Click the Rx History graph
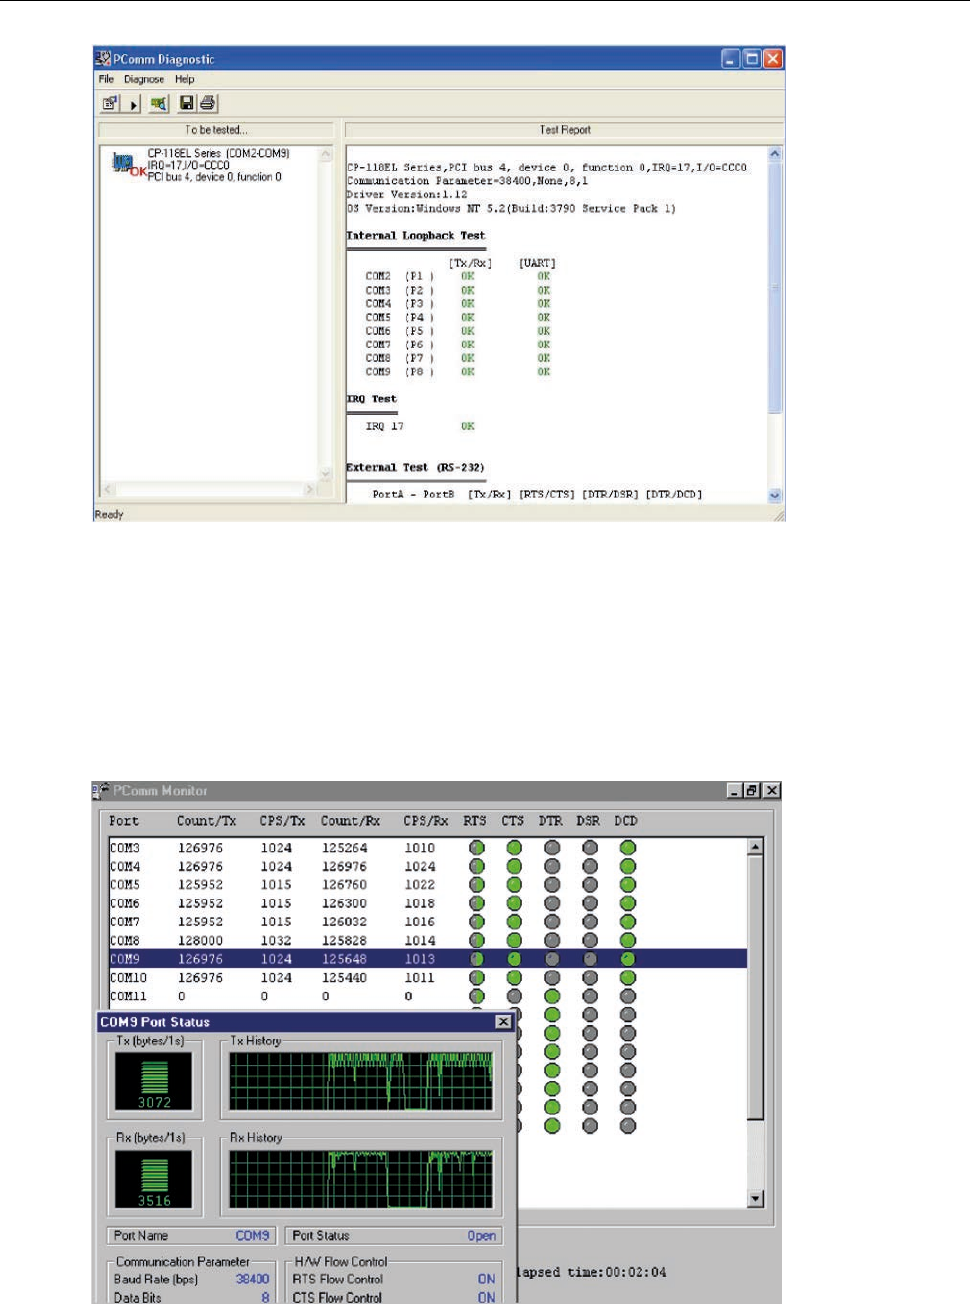The image size is (970, 1304). point(362,1180)
